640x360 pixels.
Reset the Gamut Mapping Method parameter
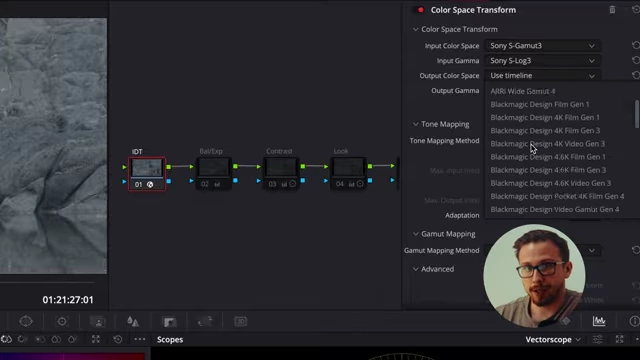(x=636, y=250)
